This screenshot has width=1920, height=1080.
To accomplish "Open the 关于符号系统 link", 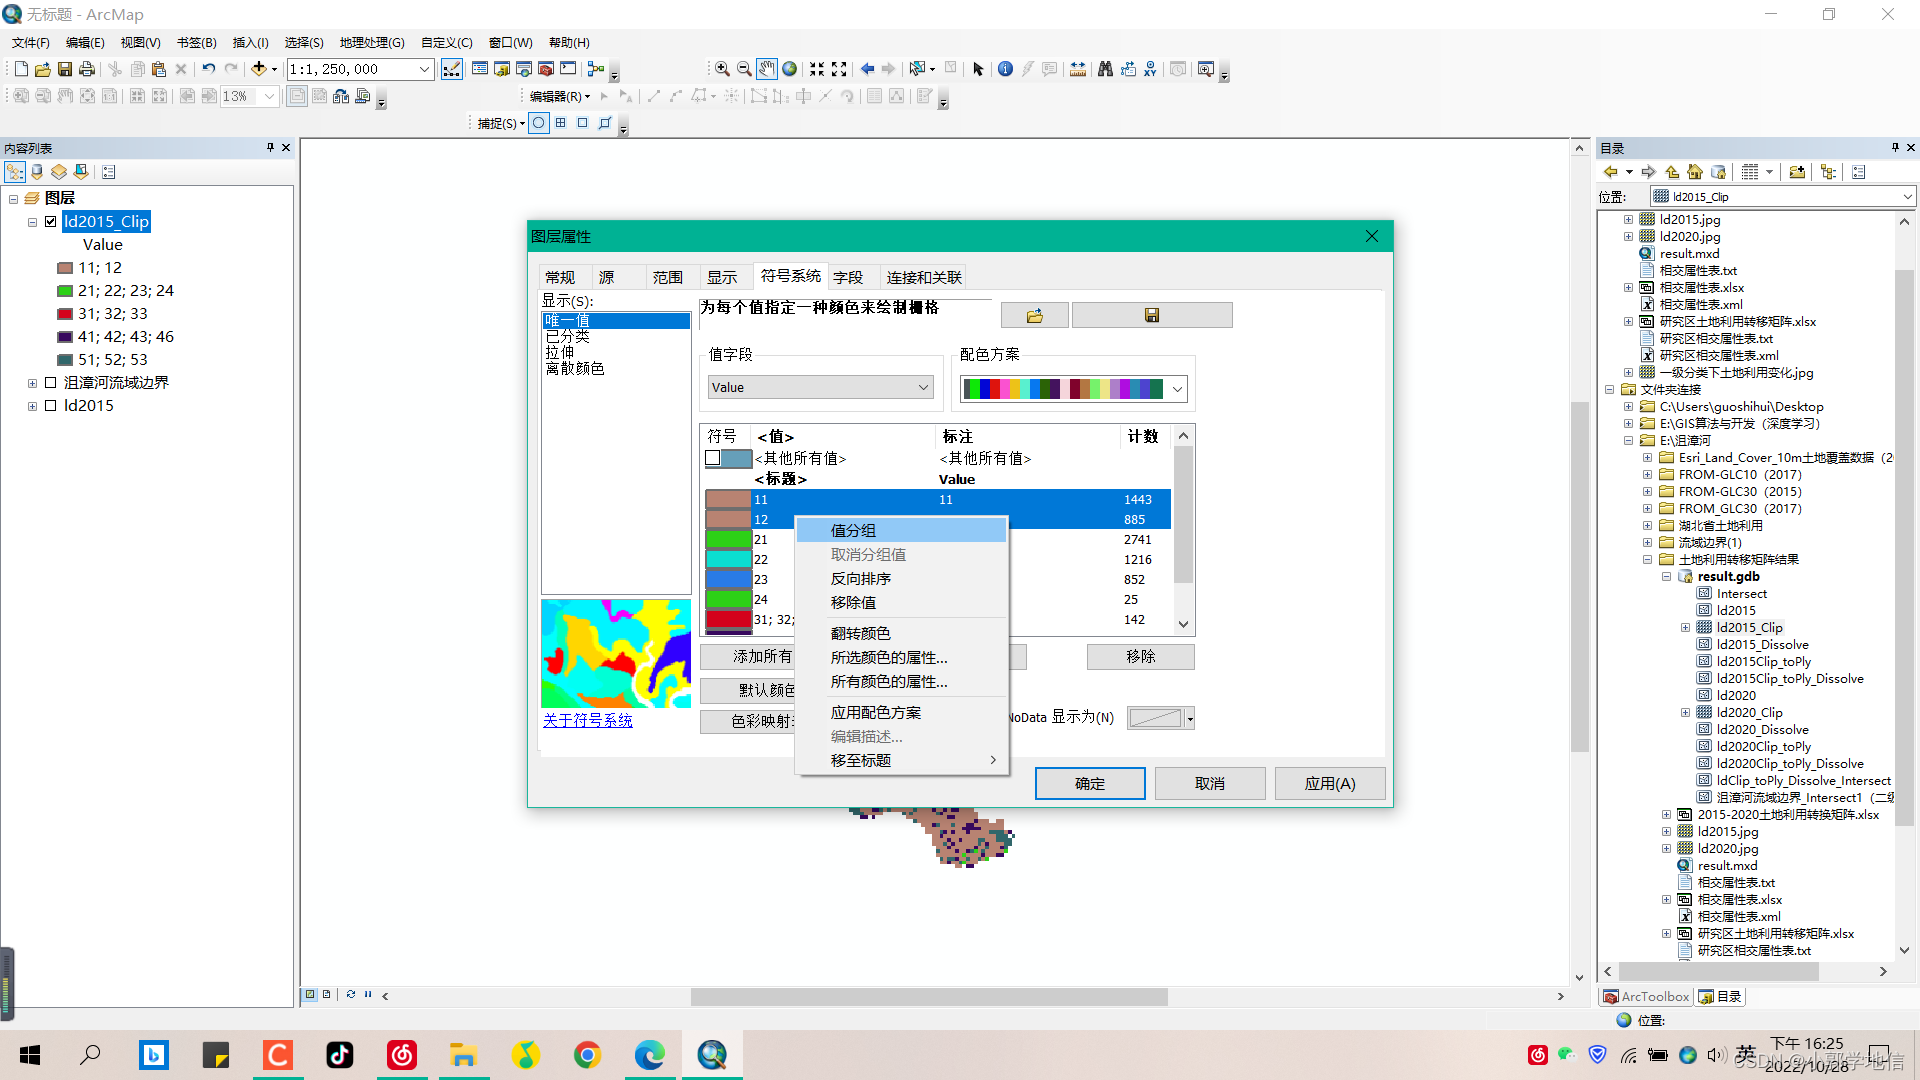I will click(x=587, y=720).
